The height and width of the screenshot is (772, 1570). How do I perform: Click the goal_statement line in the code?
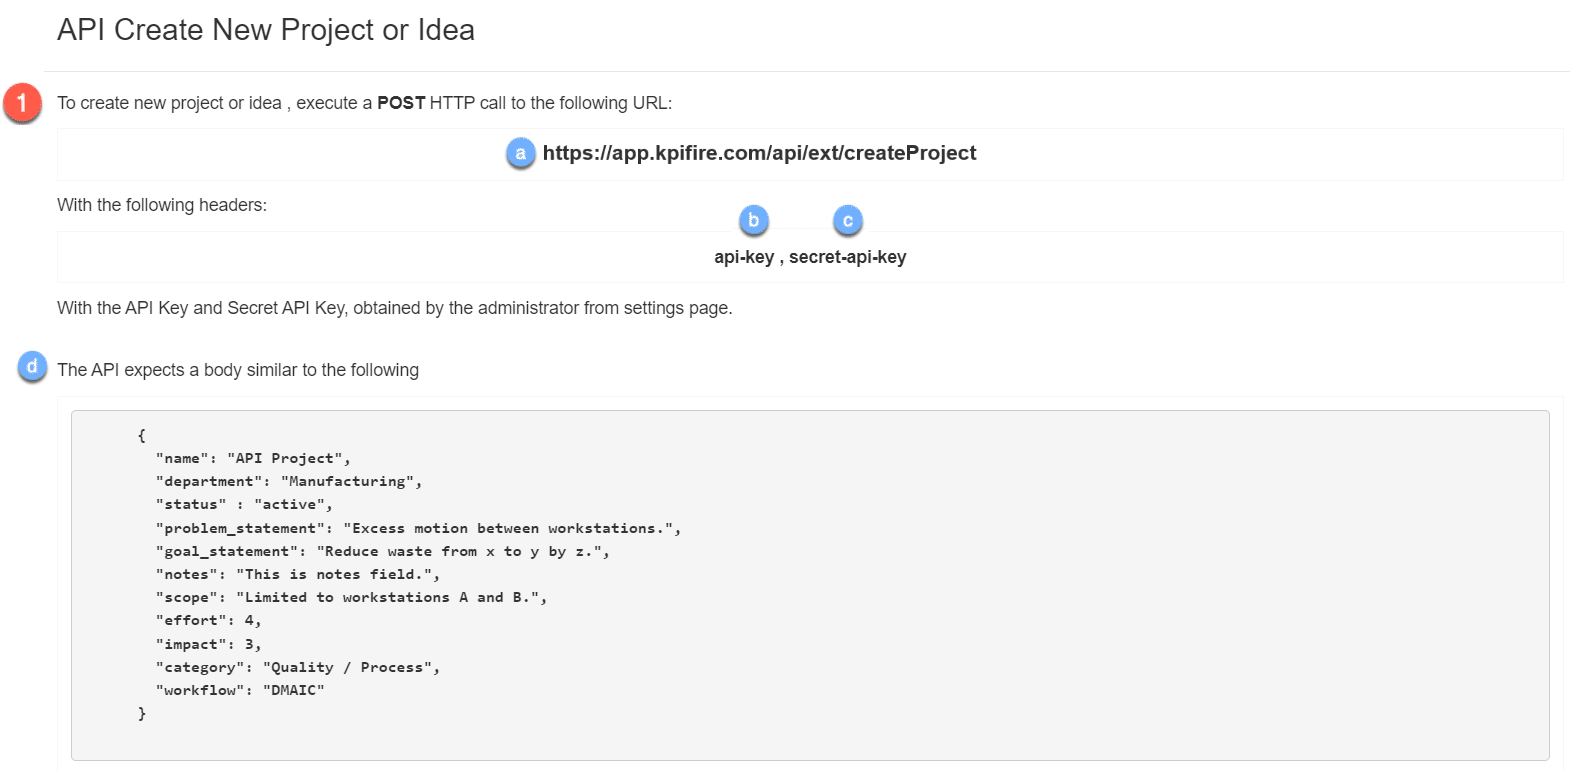point(381,551)
